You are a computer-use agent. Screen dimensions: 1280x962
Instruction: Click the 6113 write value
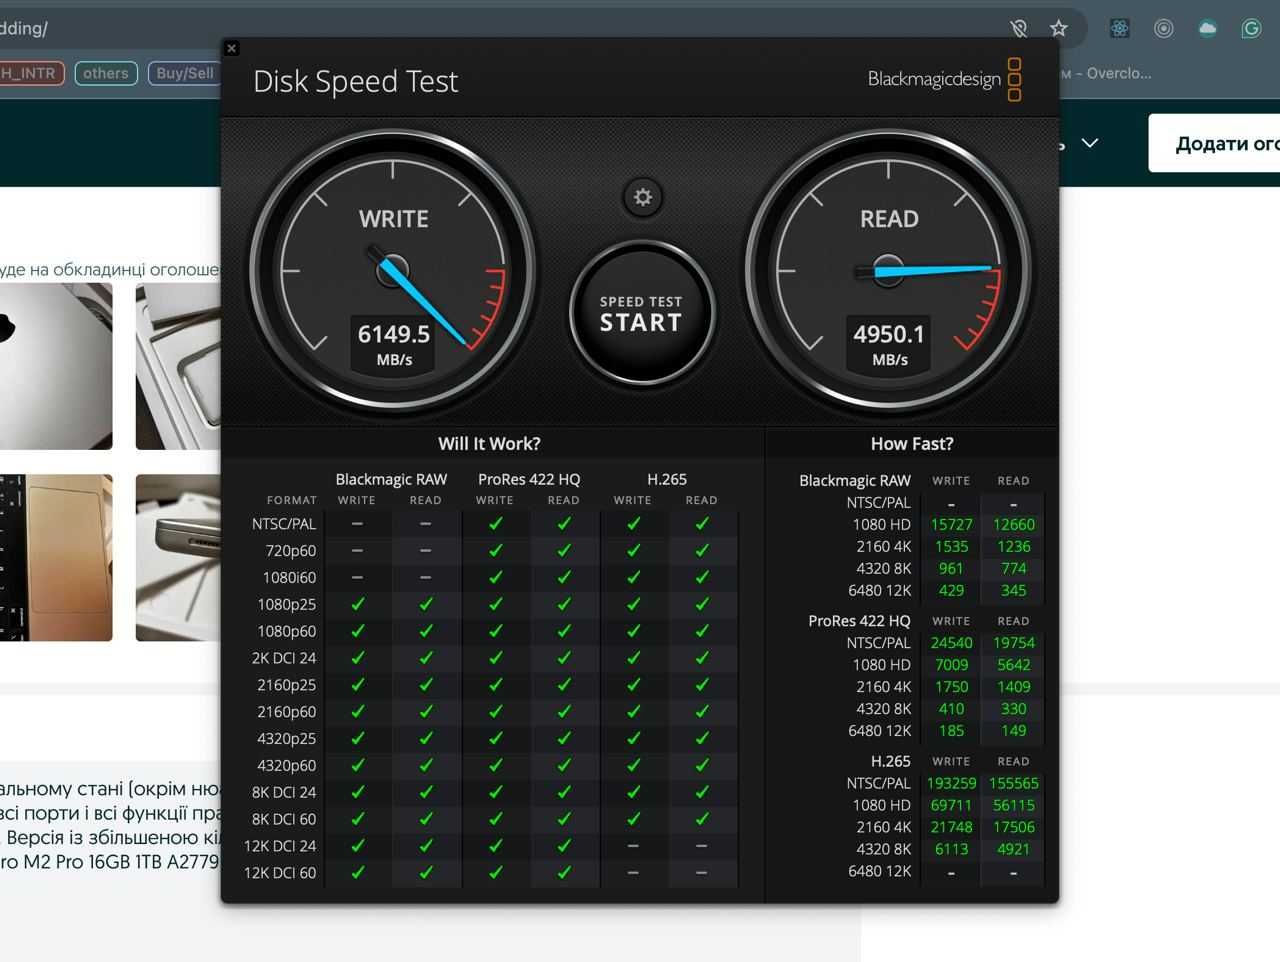pos(951,849)
